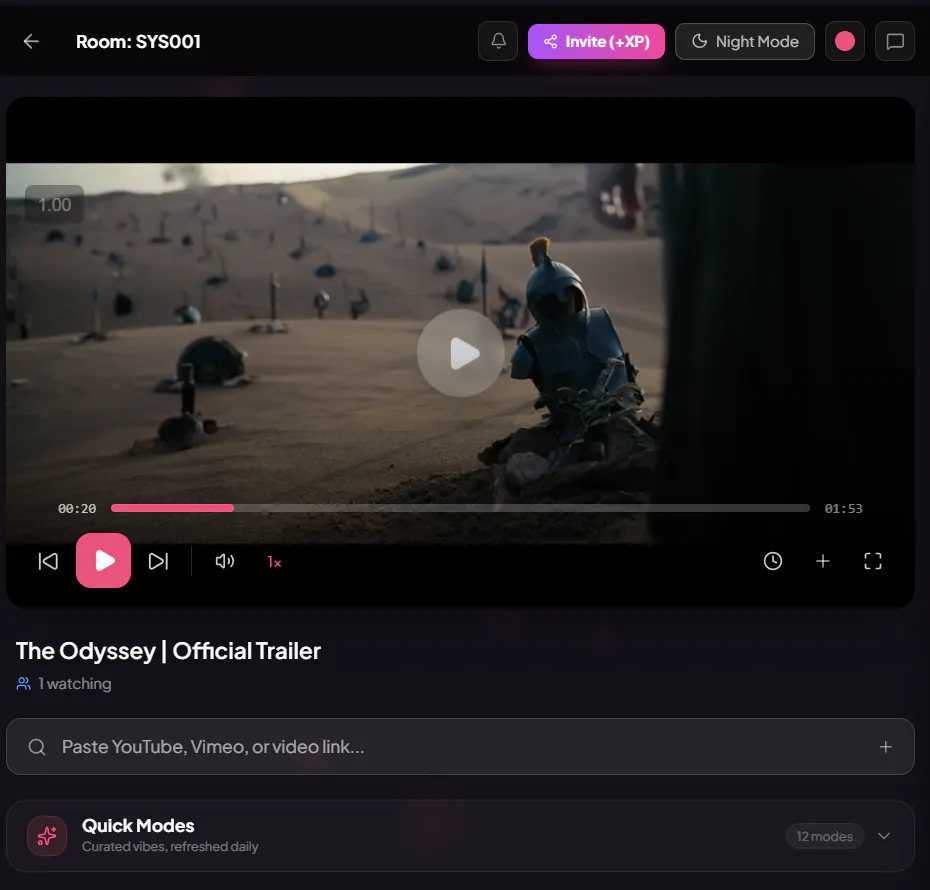Click the plus icon in player controls
Image resolution: width=930 pixels, height=890 pixels.
823,561
